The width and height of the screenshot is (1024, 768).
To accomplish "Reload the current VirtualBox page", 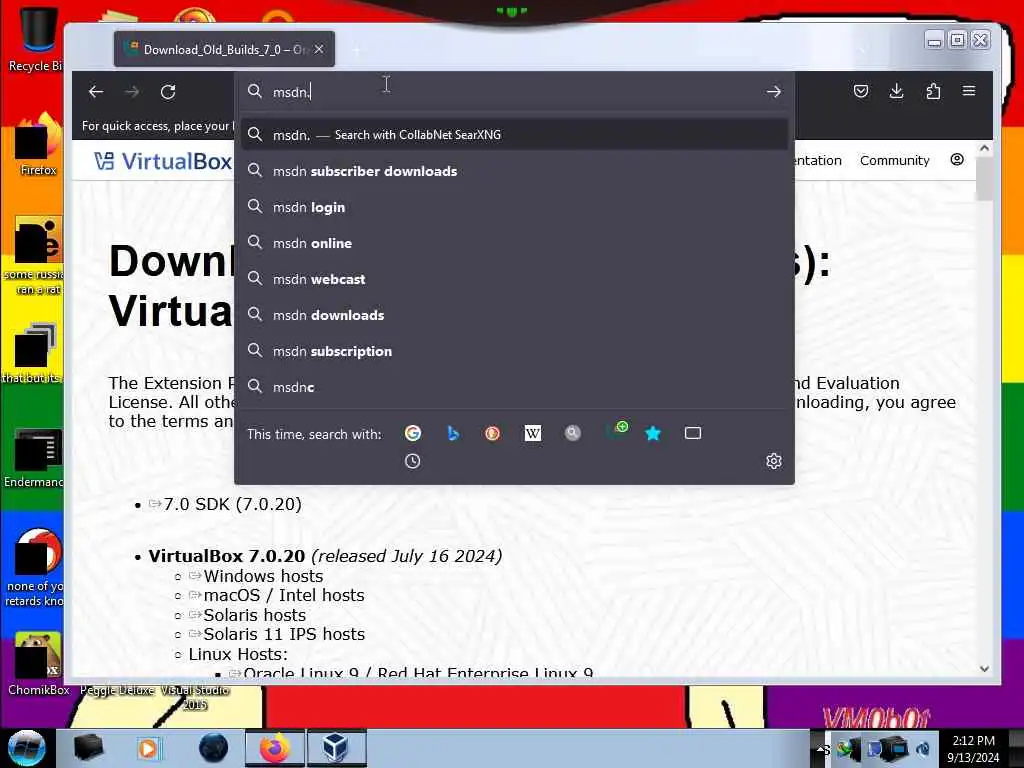I will click(168, 92).
